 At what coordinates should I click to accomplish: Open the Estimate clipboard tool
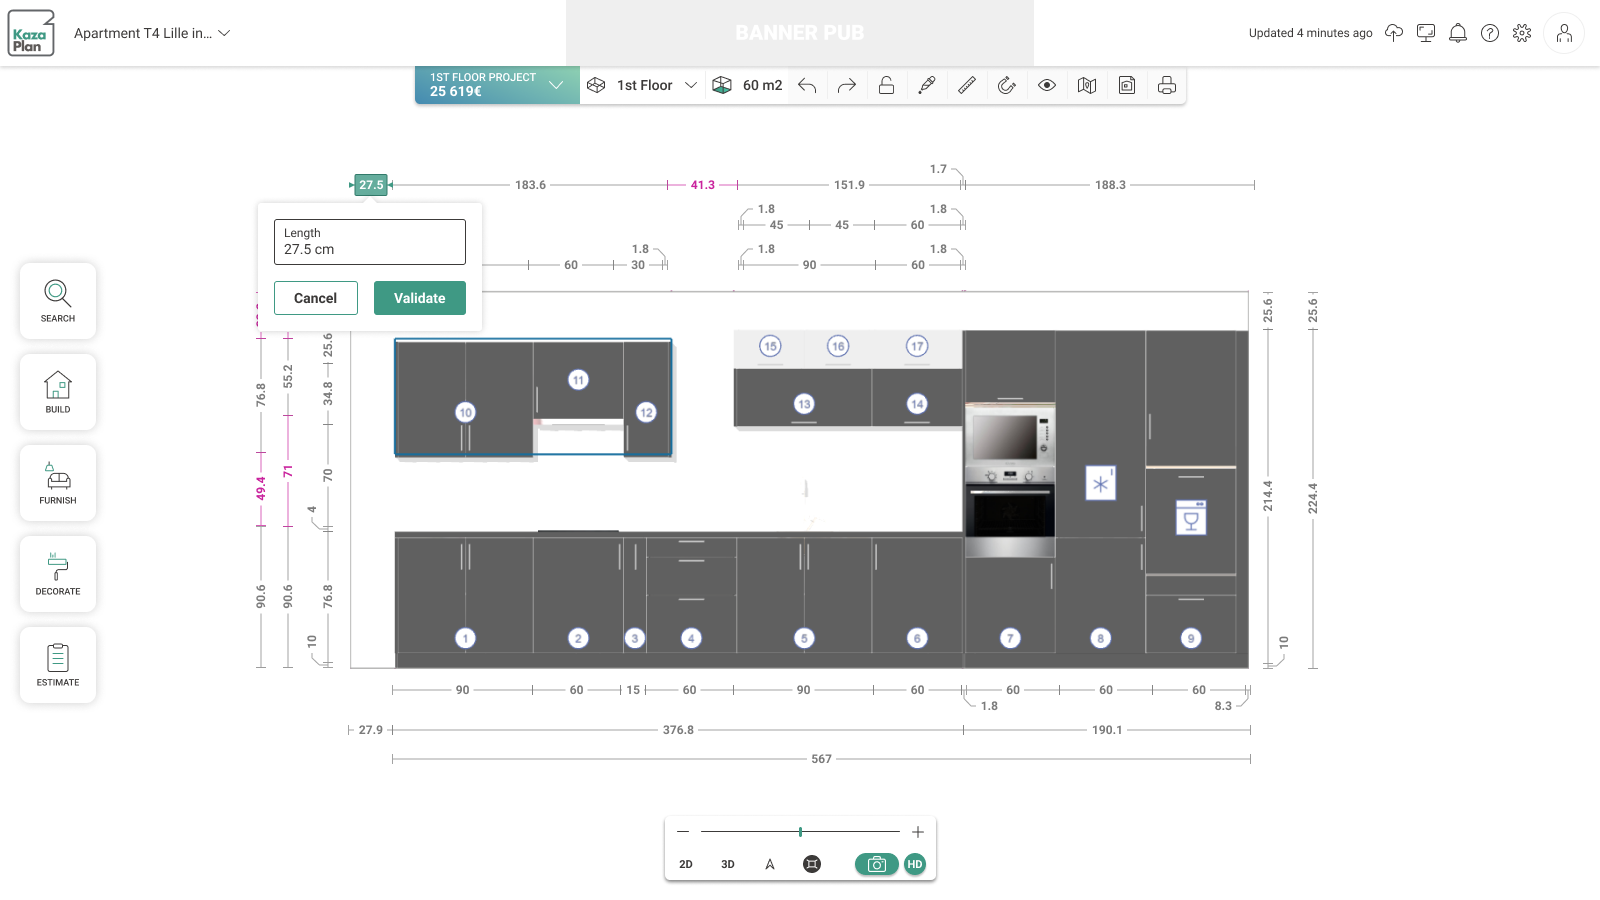(x=58, y=665)
